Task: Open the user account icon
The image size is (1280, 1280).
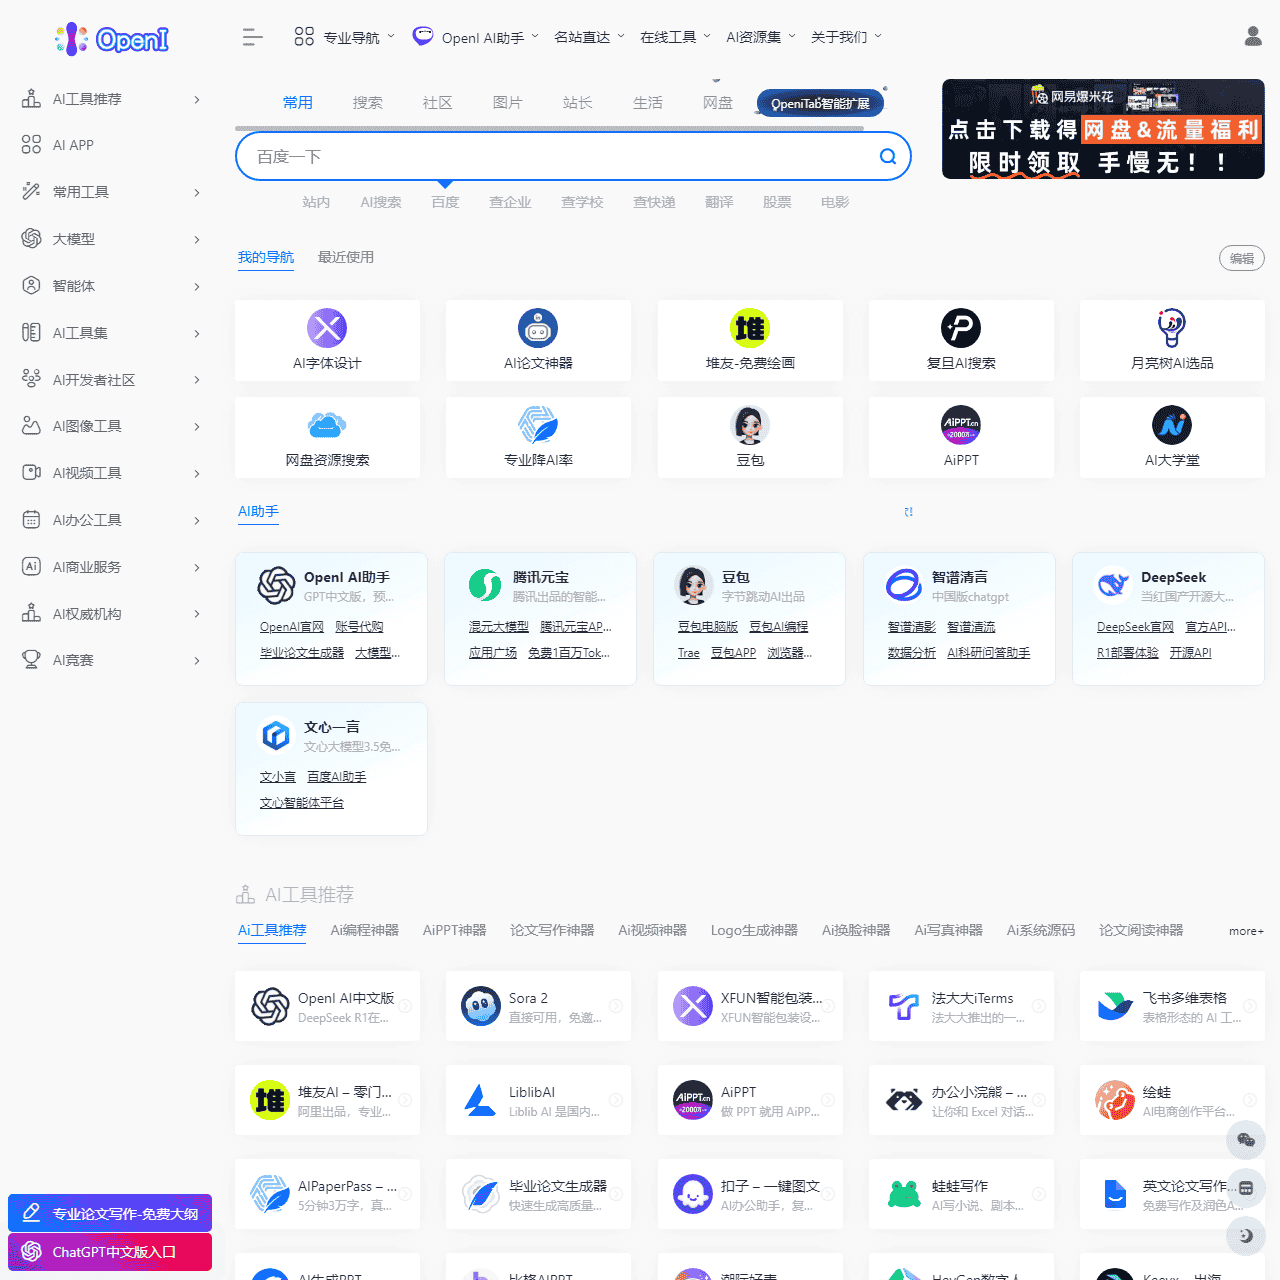Action: 1252,37
